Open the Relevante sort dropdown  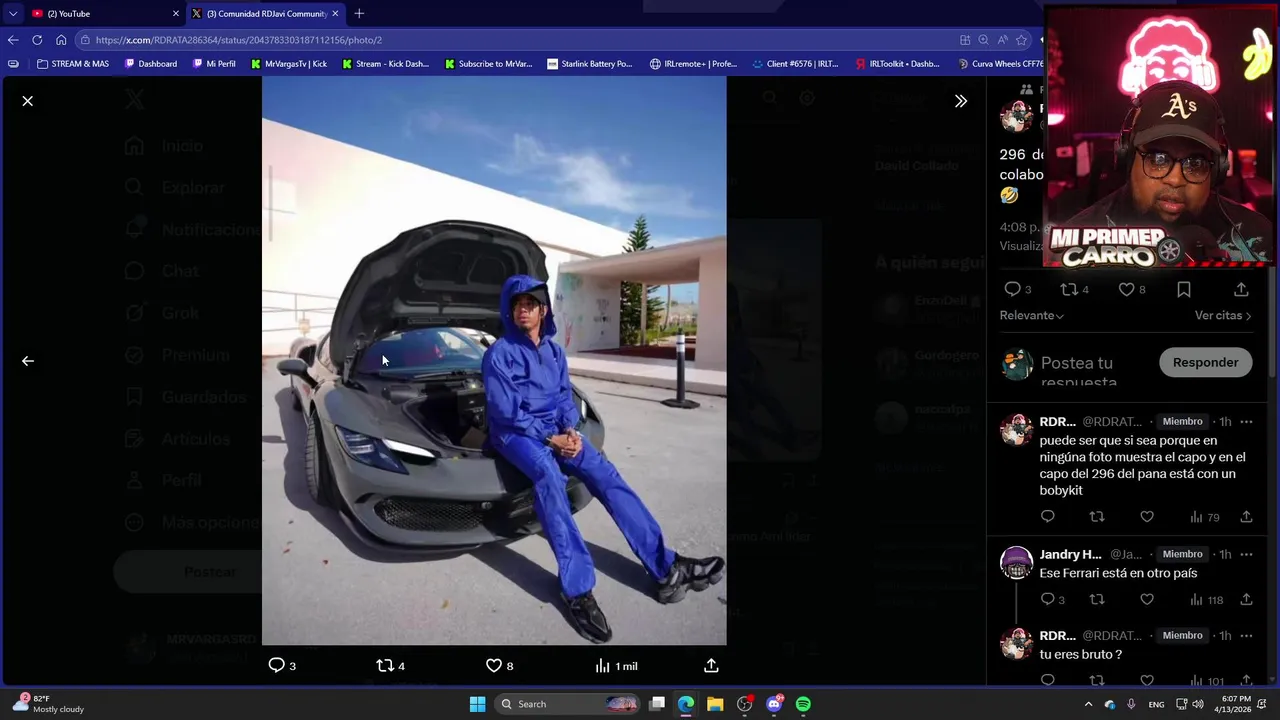point(1031,315)
